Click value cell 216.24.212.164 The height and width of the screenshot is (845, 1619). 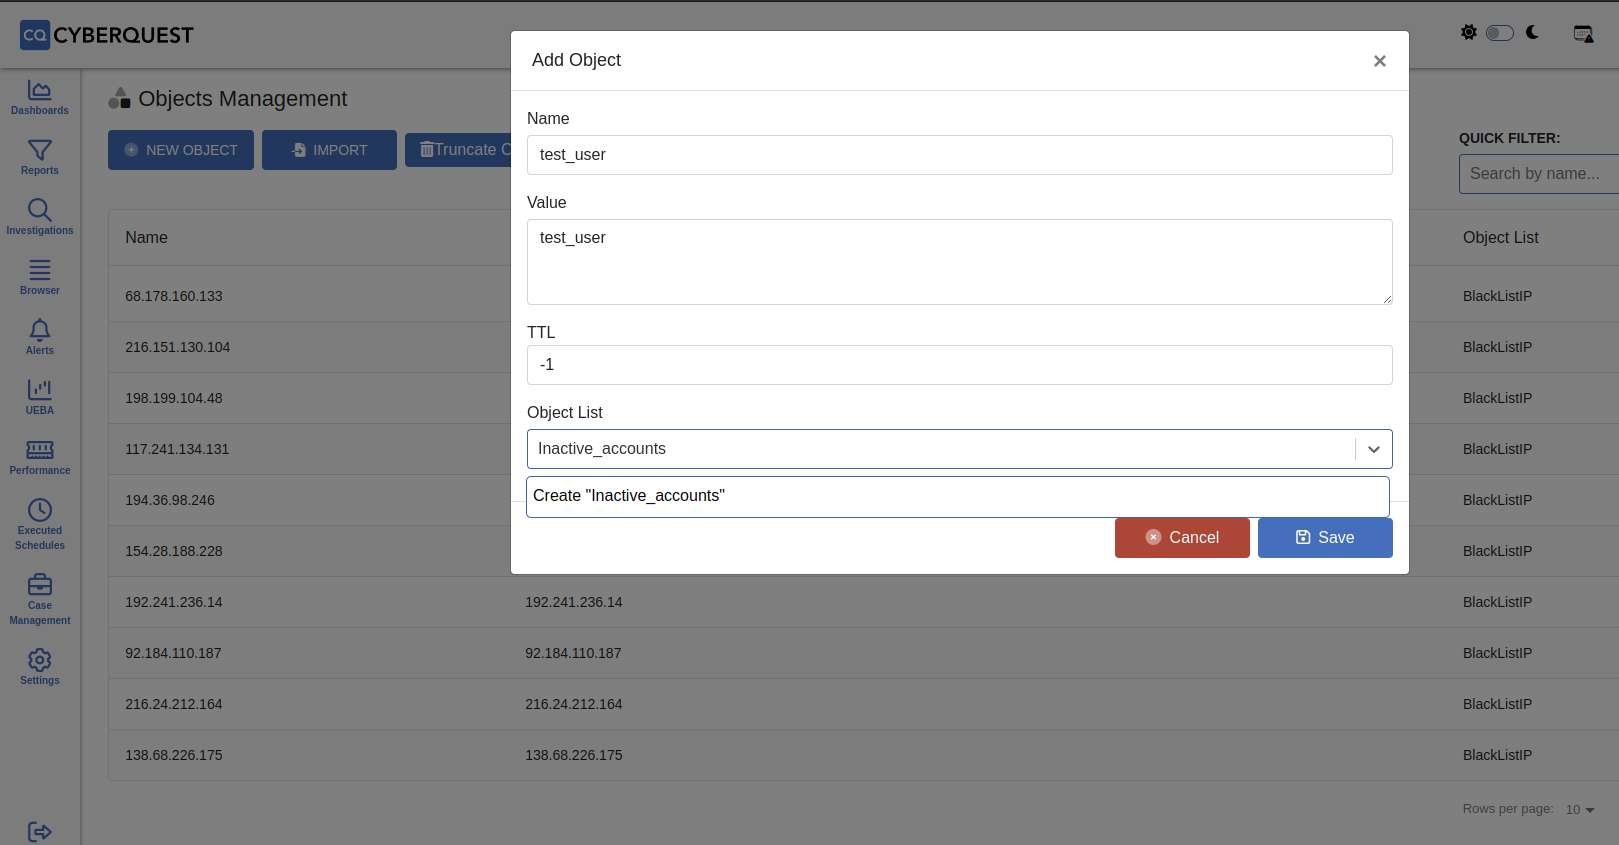coord(574,704)
